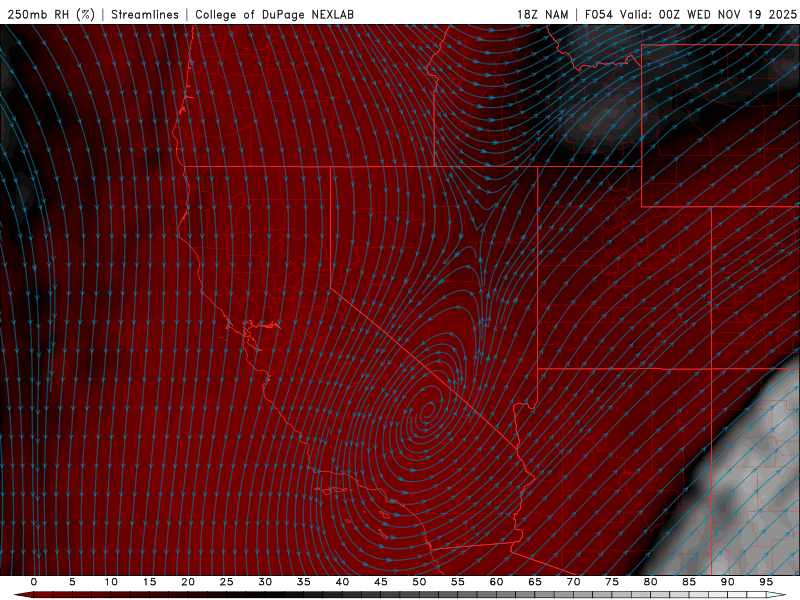Click the '10' value on the color scale
This screenshot has width=800, height=600.
coord(111,582)
